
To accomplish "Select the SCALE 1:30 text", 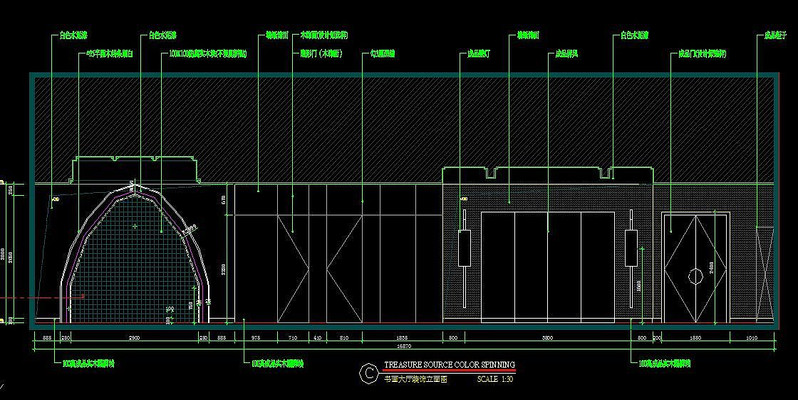I will pyautogui.click(x=494, y=380).
